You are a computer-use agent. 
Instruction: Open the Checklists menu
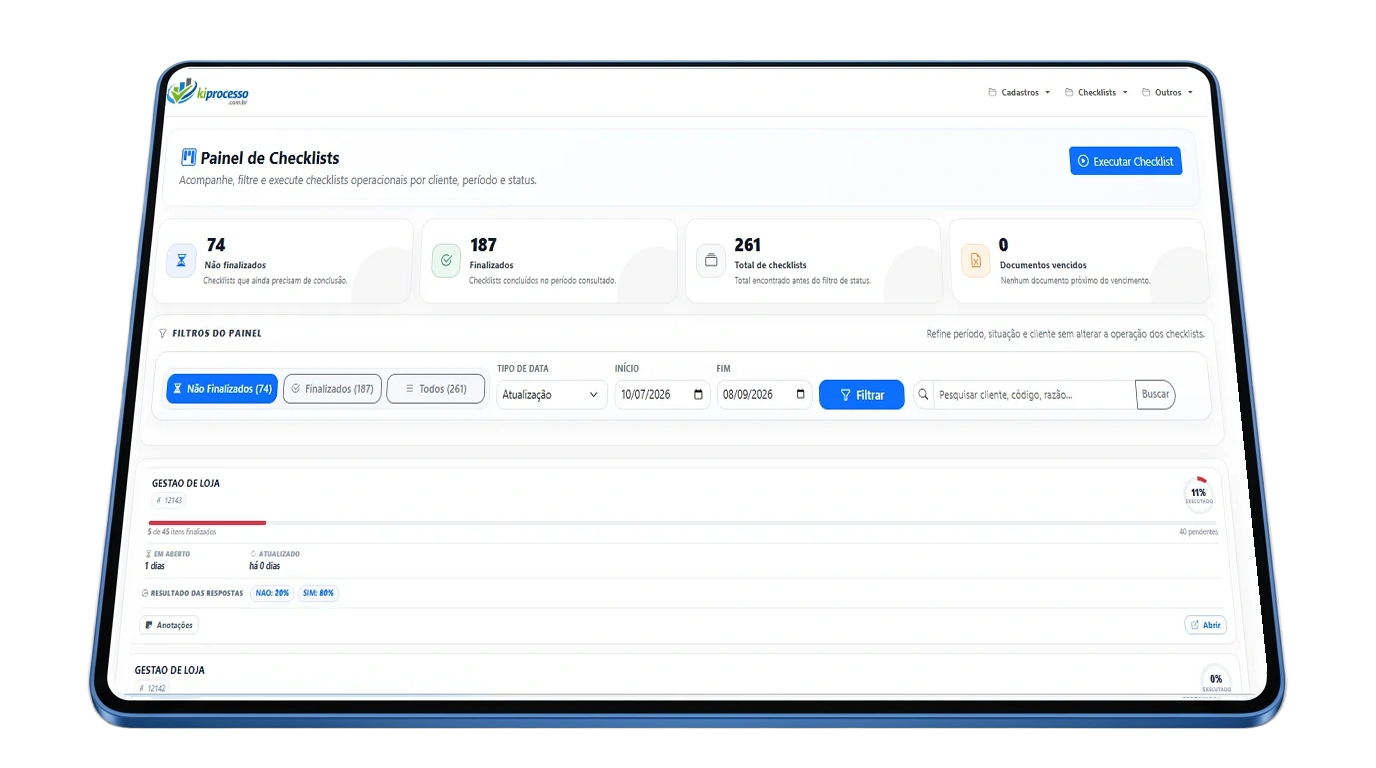(x=1096, y=92)
